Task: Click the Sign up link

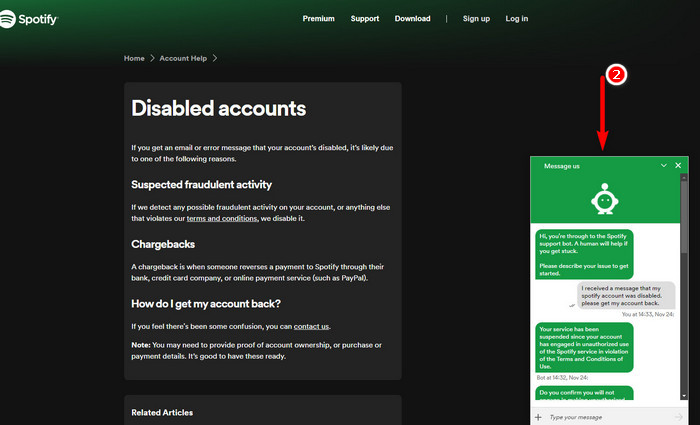Action: pyautogui.click(x=476, y=19)
